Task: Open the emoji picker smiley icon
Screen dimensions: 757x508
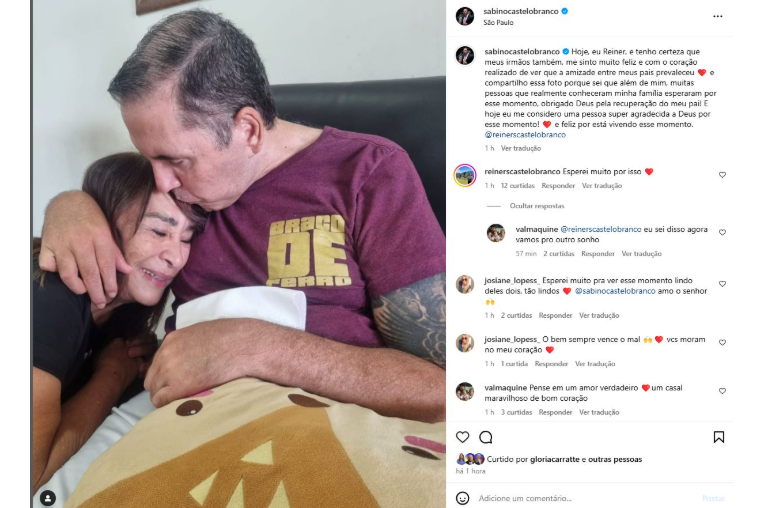Action: pos(463,498)
